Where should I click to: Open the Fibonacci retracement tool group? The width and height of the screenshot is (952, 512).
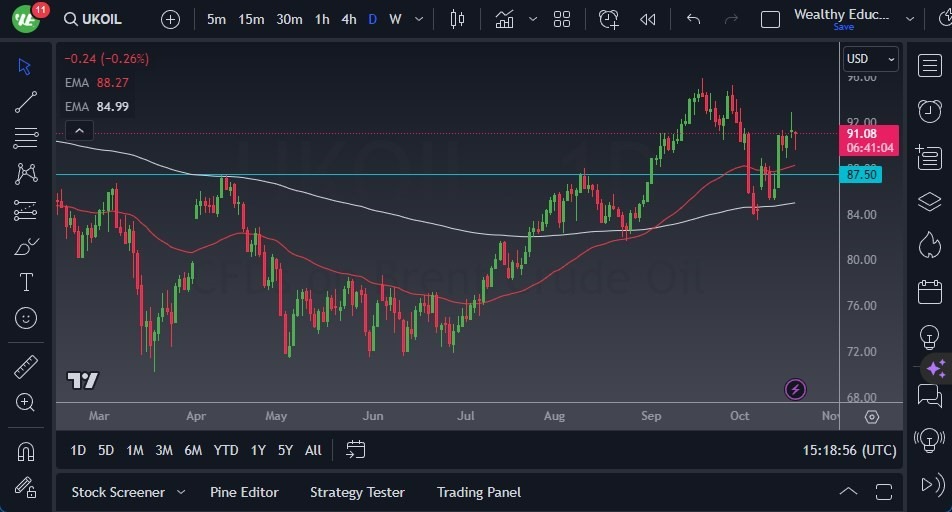26,138
